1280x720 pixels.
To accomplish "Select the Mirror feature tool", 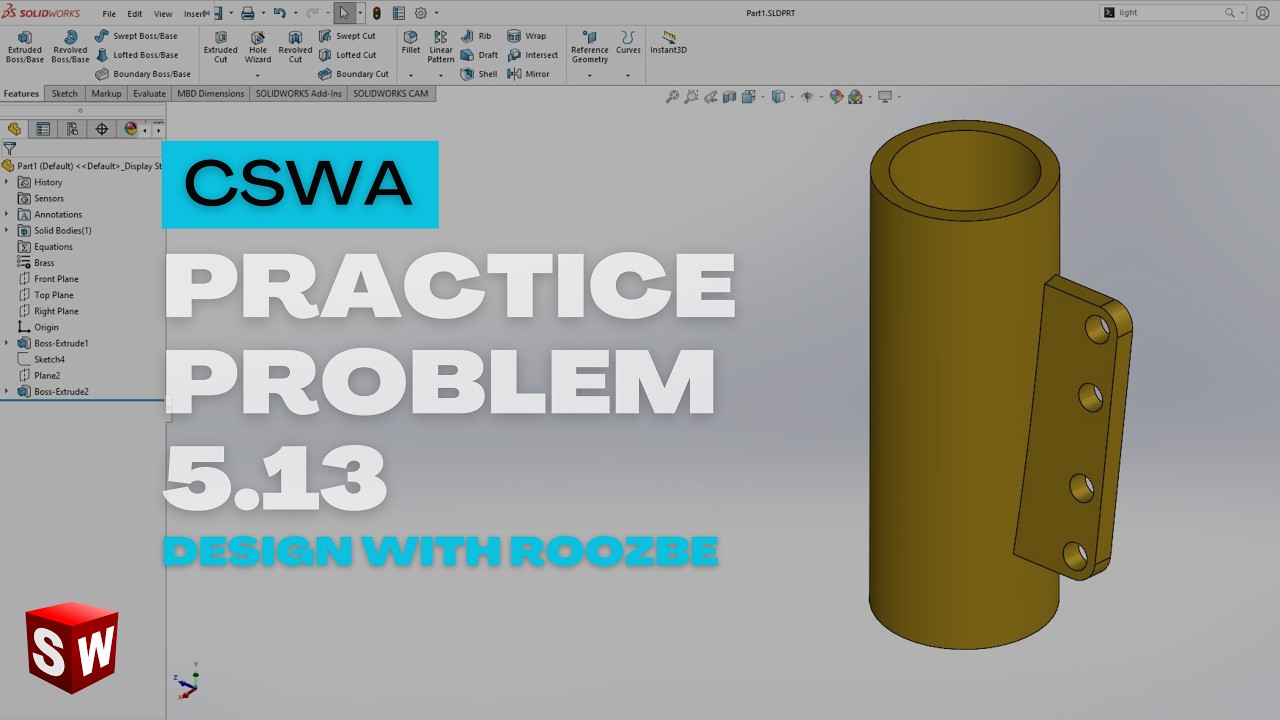I will click(529, 74).
